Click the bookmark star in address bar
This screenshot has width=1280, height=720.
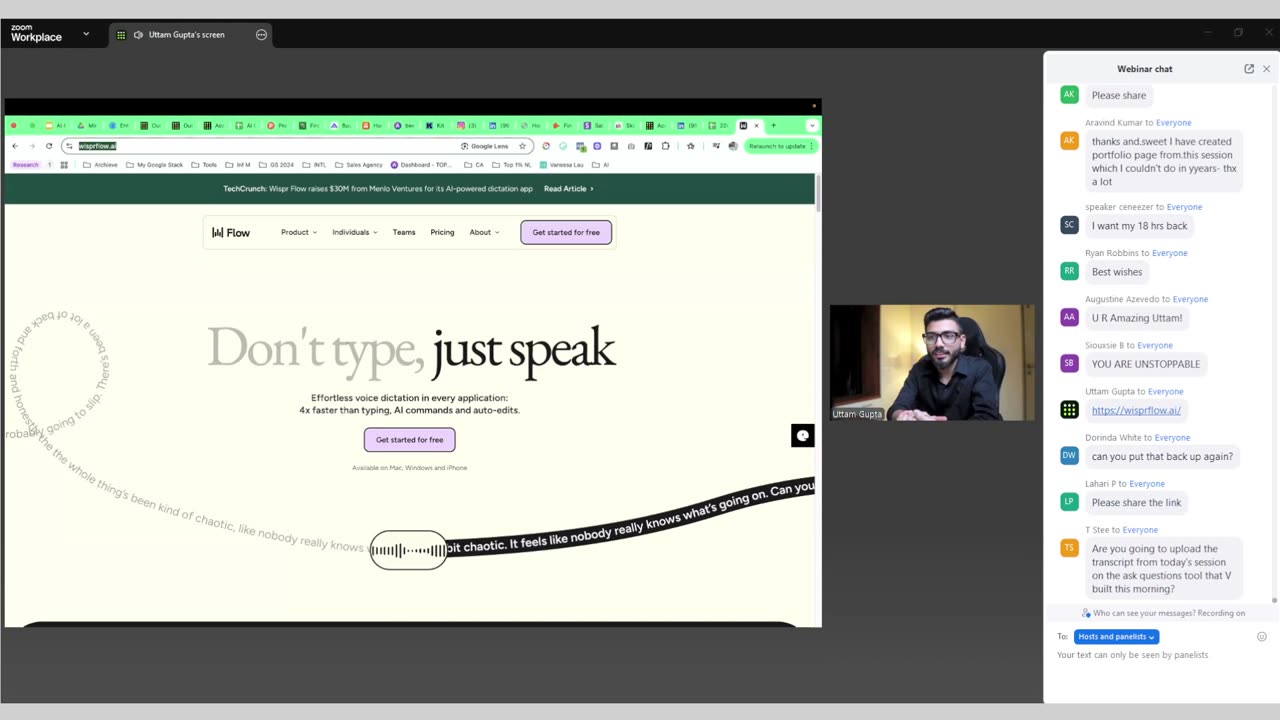(x=522, y=146)
